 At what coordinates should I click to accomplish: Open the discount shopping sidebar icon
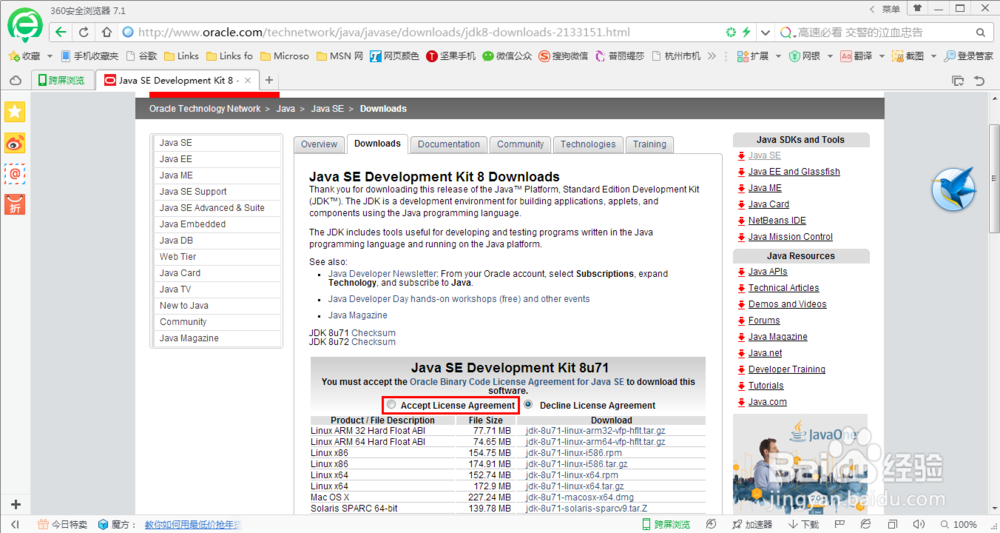15,204
